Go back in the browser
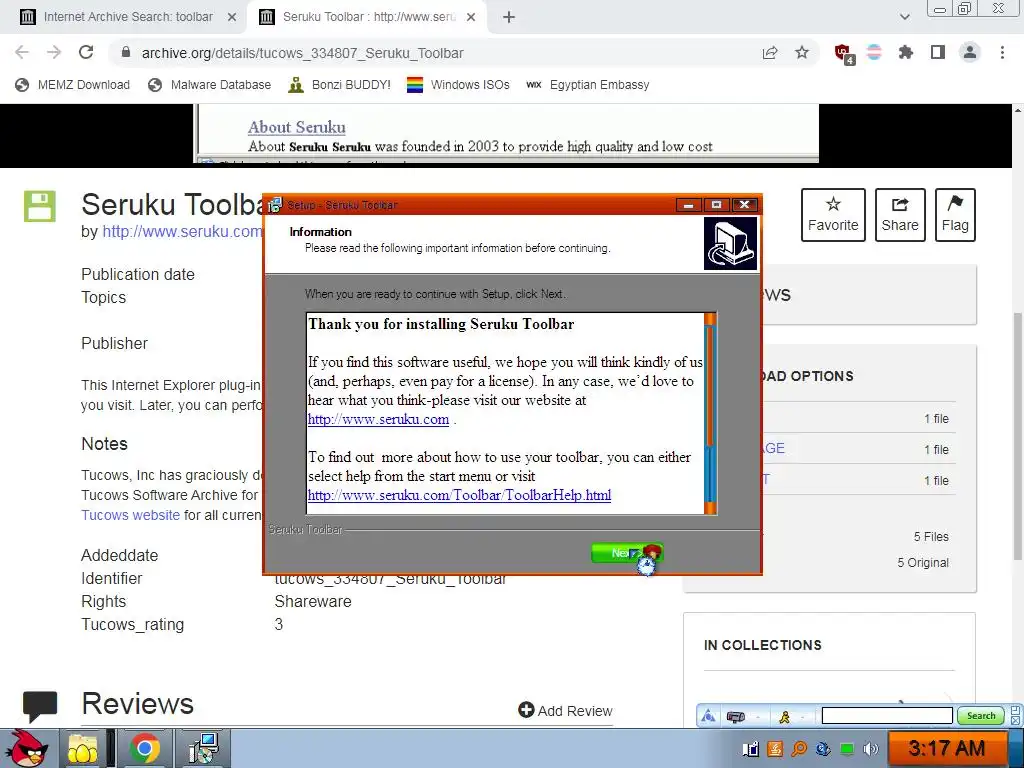The height and width of the screenshot is (768, 1024). click(22, 52)
